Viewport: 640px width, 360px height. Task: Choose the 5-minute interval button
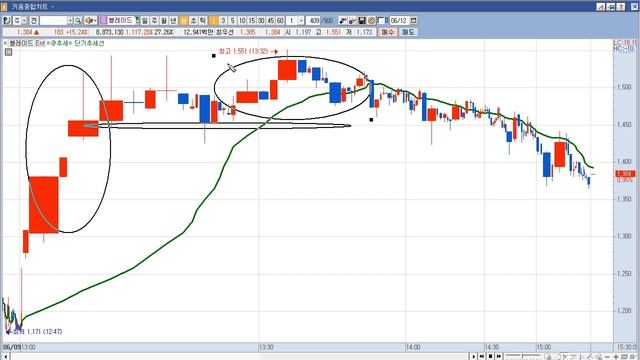(232, 20)
